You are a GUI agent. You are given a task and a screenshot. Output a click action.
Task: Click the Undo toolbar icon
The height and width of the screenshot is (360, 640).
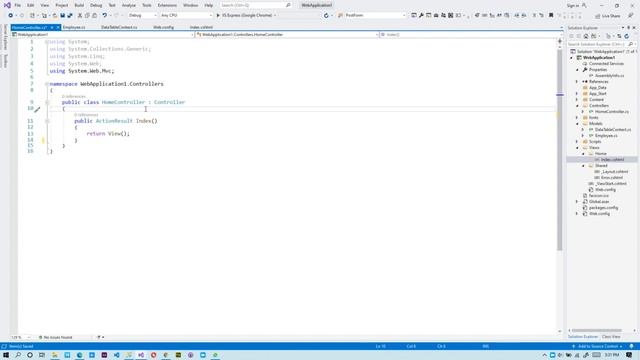(104, 16)
